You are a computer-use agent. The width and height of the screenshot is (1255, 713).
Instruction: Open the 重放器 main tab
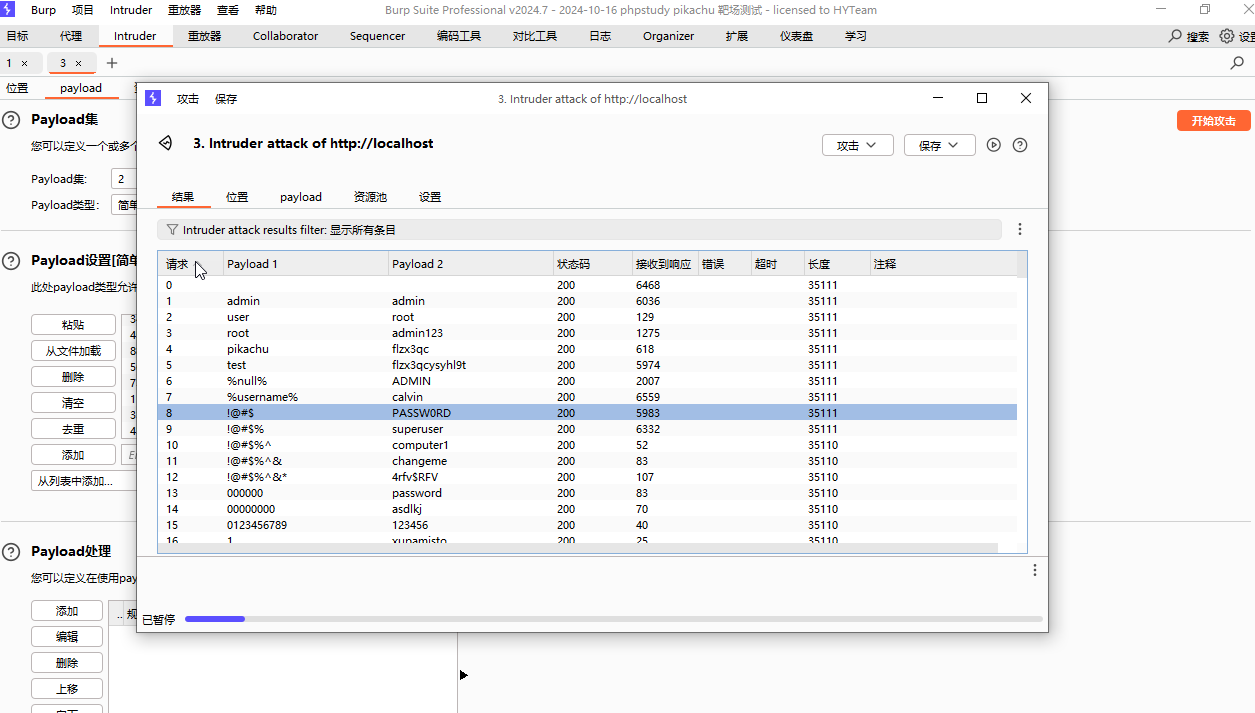tap(204, 36)
